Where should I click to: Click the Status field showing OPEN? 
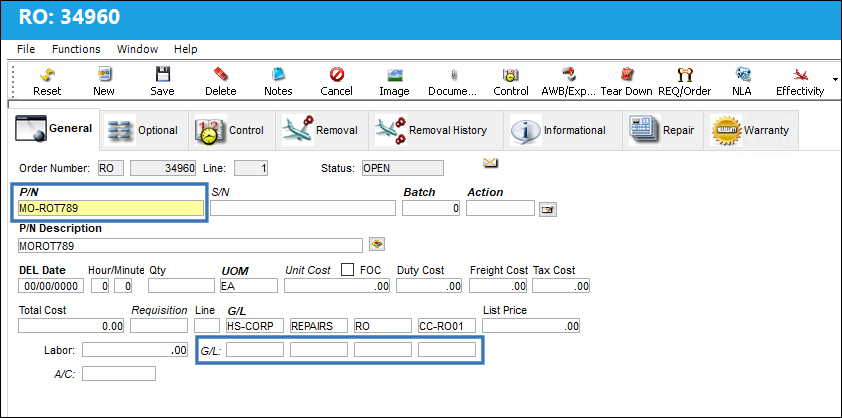point(403,168)
